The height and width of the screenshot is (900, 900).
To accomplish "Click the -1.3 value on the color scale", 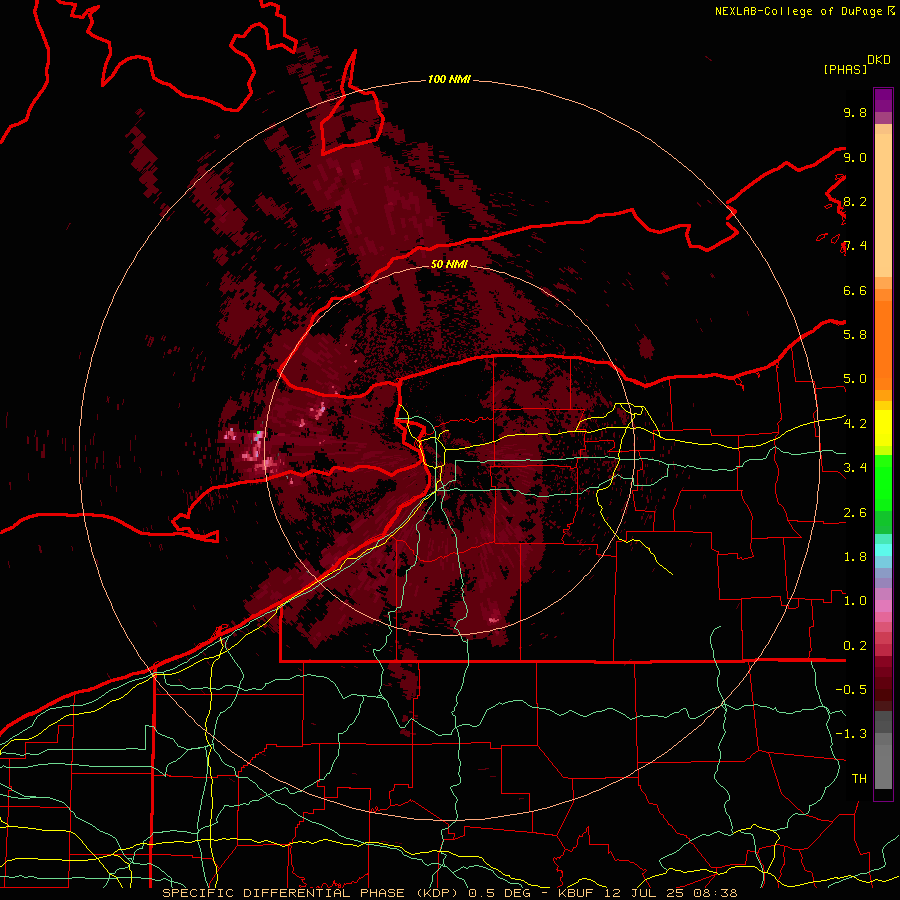I will (851, 734).
